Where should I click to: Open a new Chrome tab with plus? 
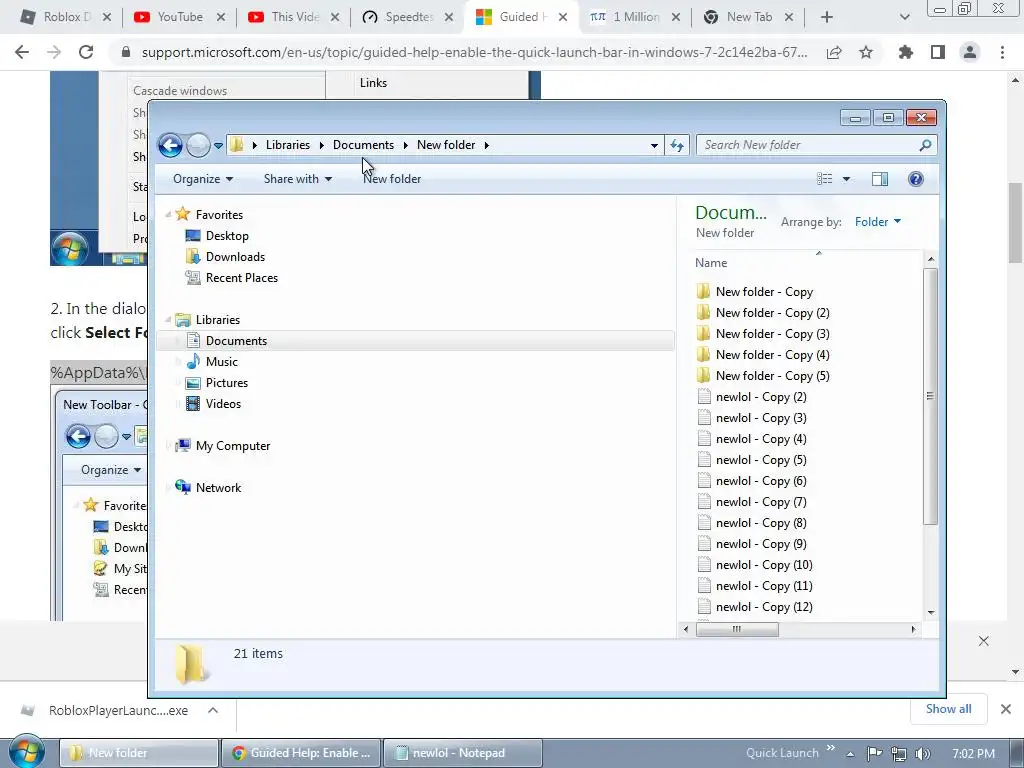(x=826, y=18)
